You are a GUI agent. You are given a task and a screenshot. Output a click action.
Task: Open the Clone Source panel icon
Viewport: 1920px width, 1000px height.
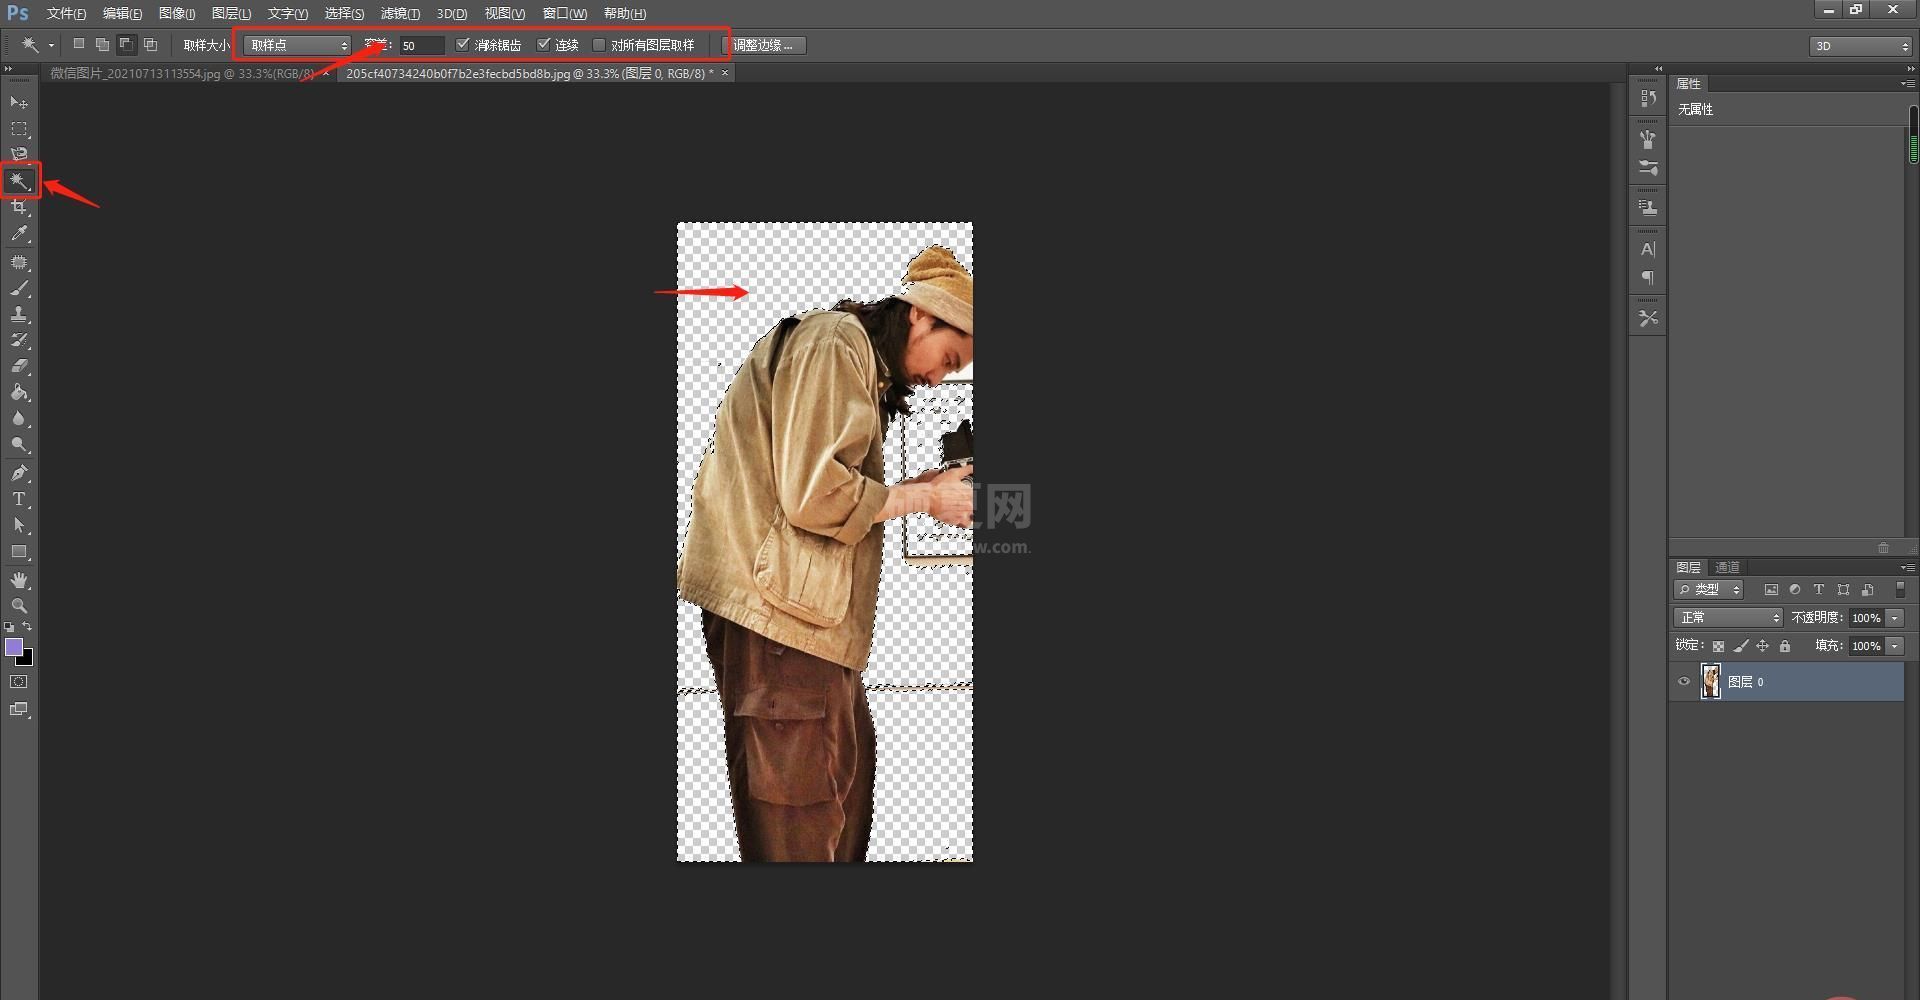coord(1648,208)
